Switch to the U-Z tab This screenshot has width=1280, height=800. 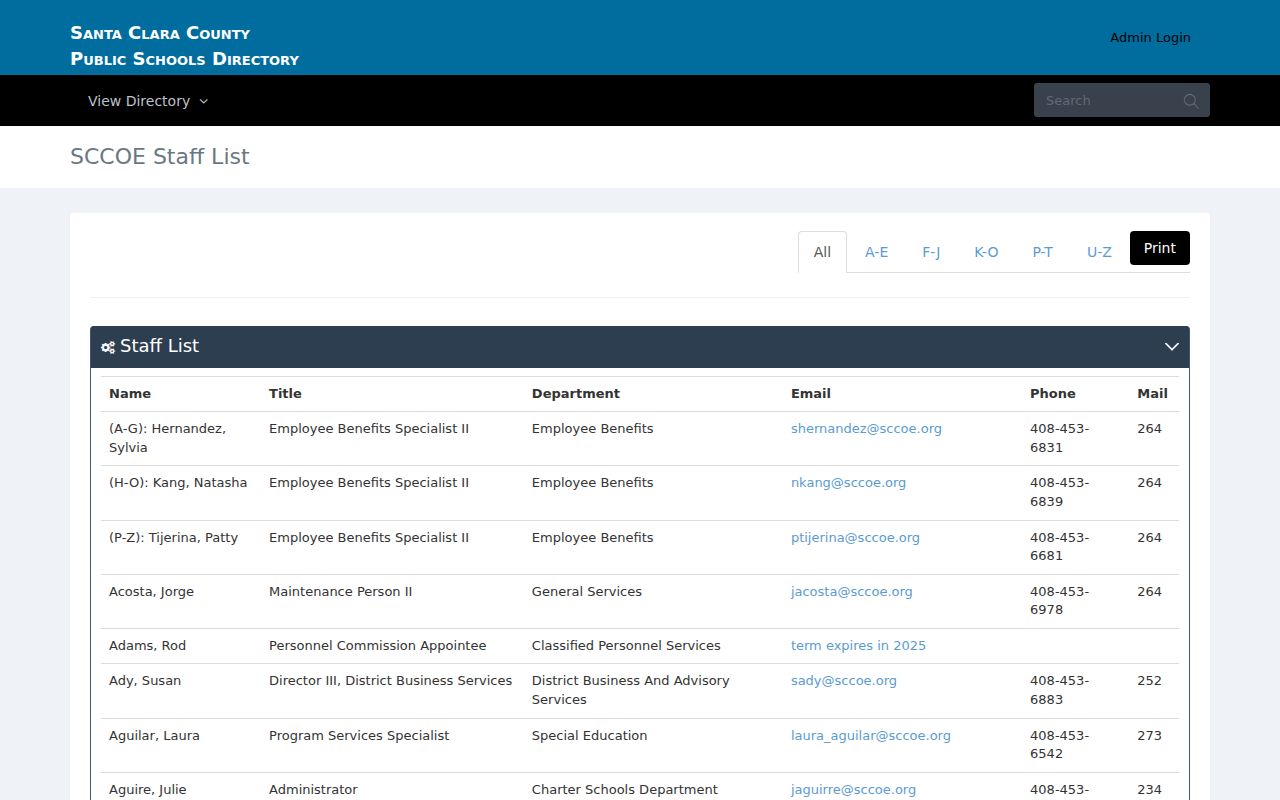point(1099,252)
